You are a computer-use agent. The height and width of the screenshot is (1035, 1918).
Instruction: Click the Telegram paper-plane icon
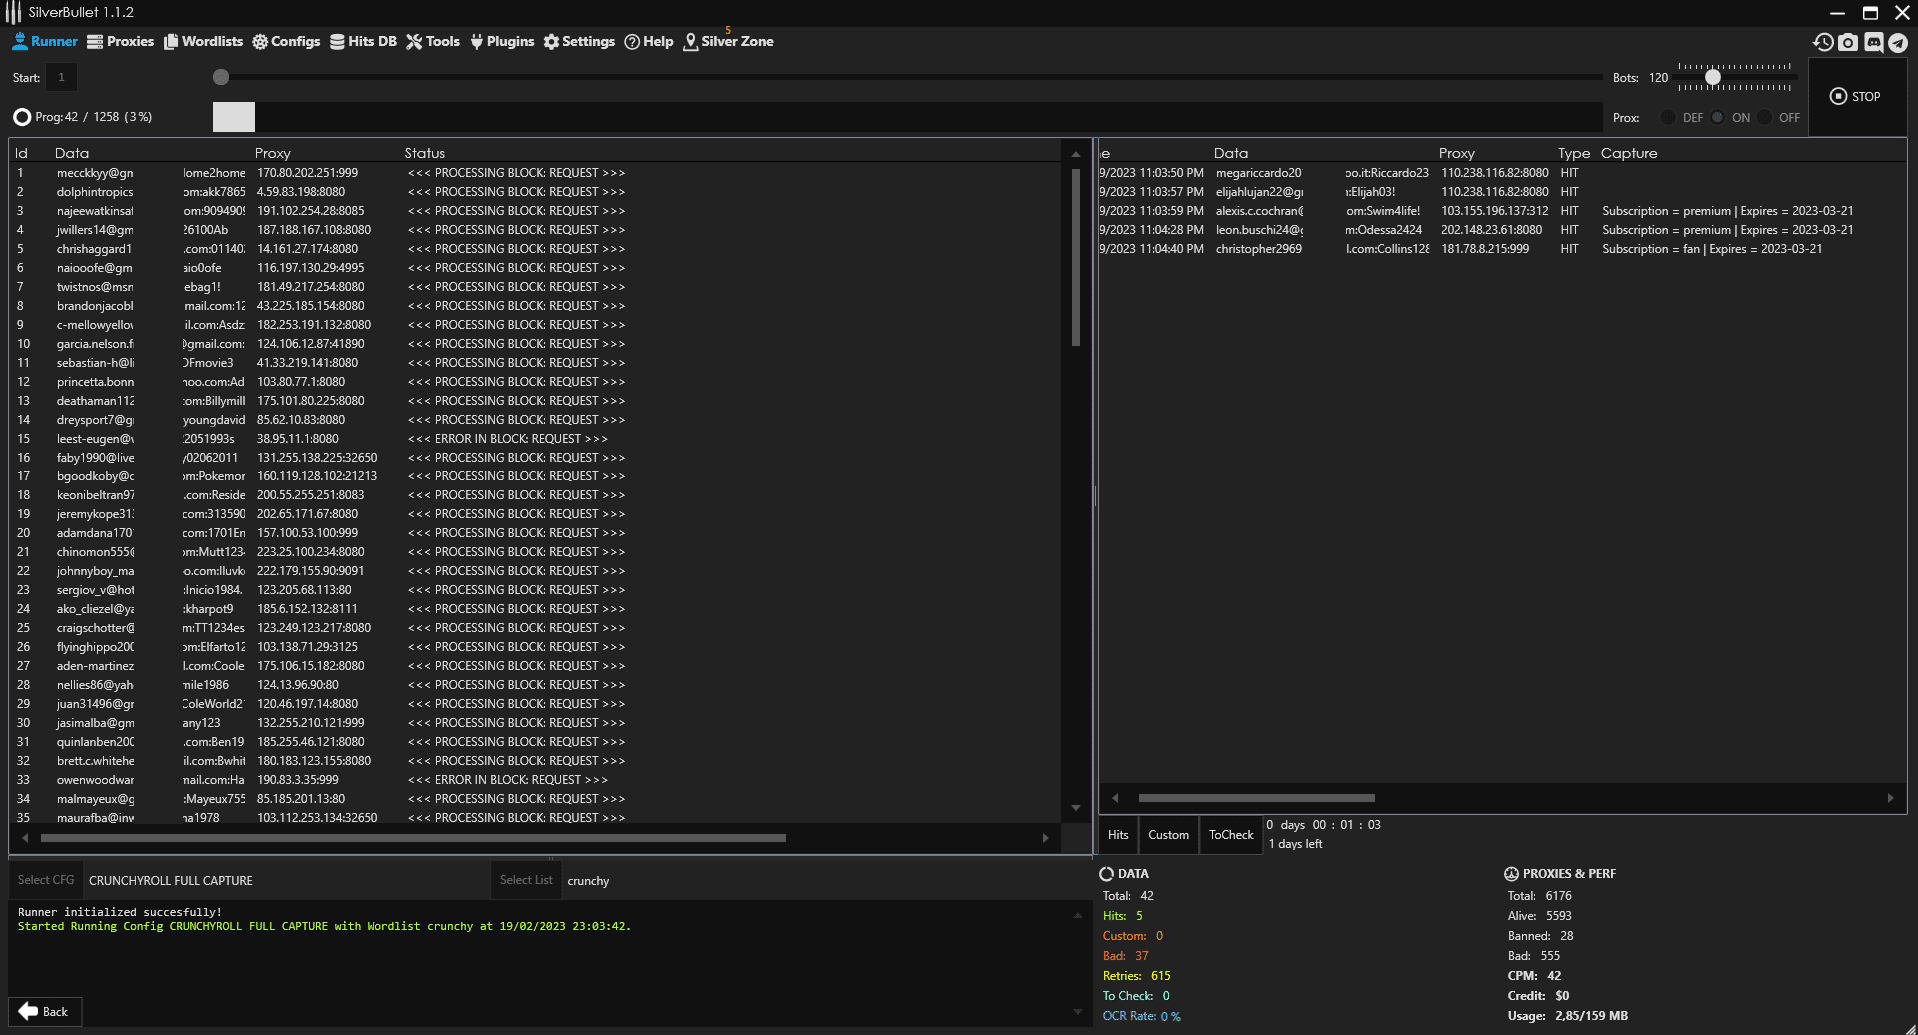tap(1897, 42)
